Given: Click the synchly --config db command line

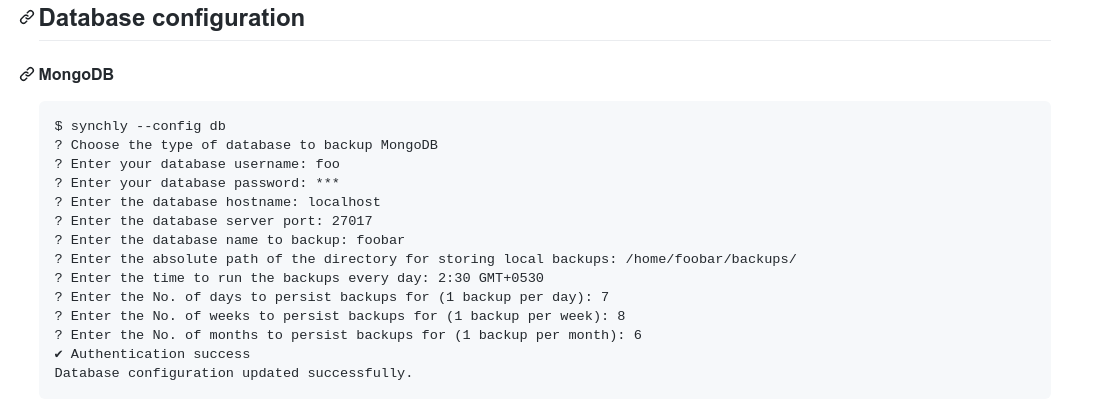Looking at the screenshot, I should [140, 126].
